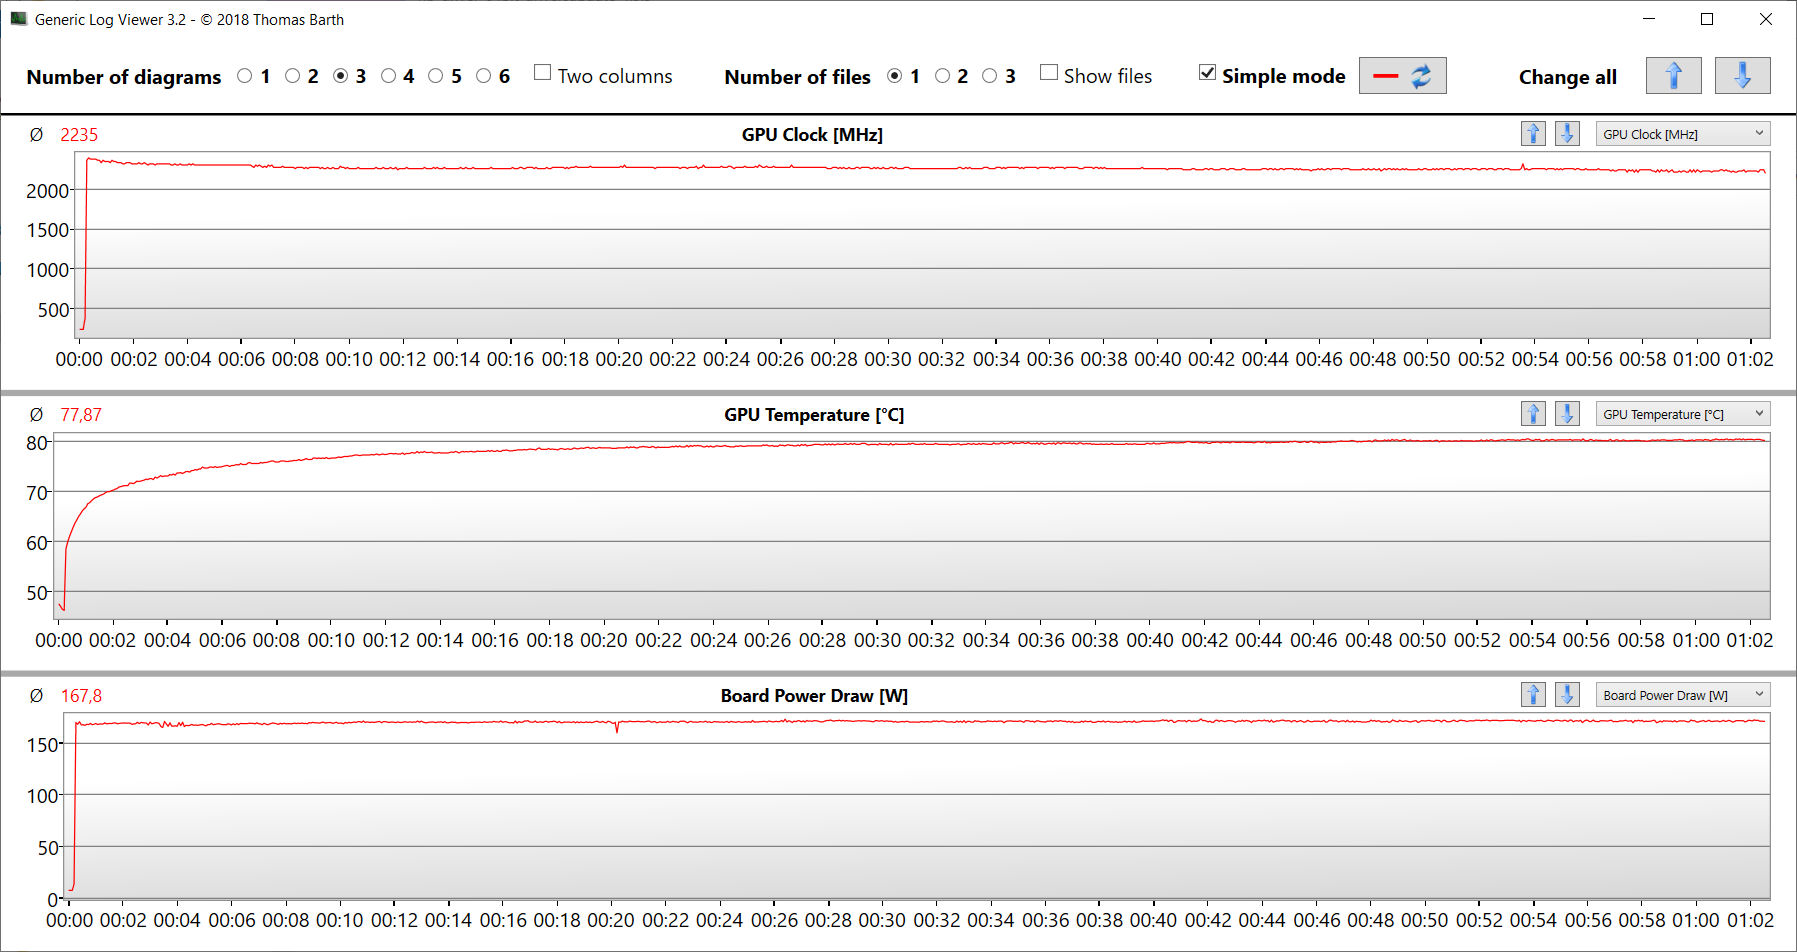The image size is (1797, 952).
Task: Select 1 for Number of files
Action: pyautogui.click(x=895, y=76)
